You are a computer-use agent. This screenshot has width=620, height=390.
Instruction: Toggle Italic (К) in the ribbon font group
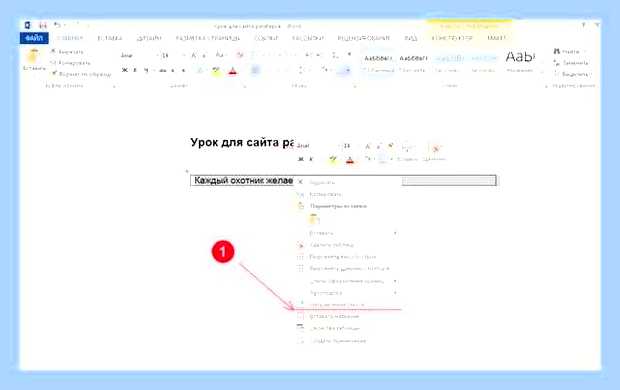tap(135, 70)
